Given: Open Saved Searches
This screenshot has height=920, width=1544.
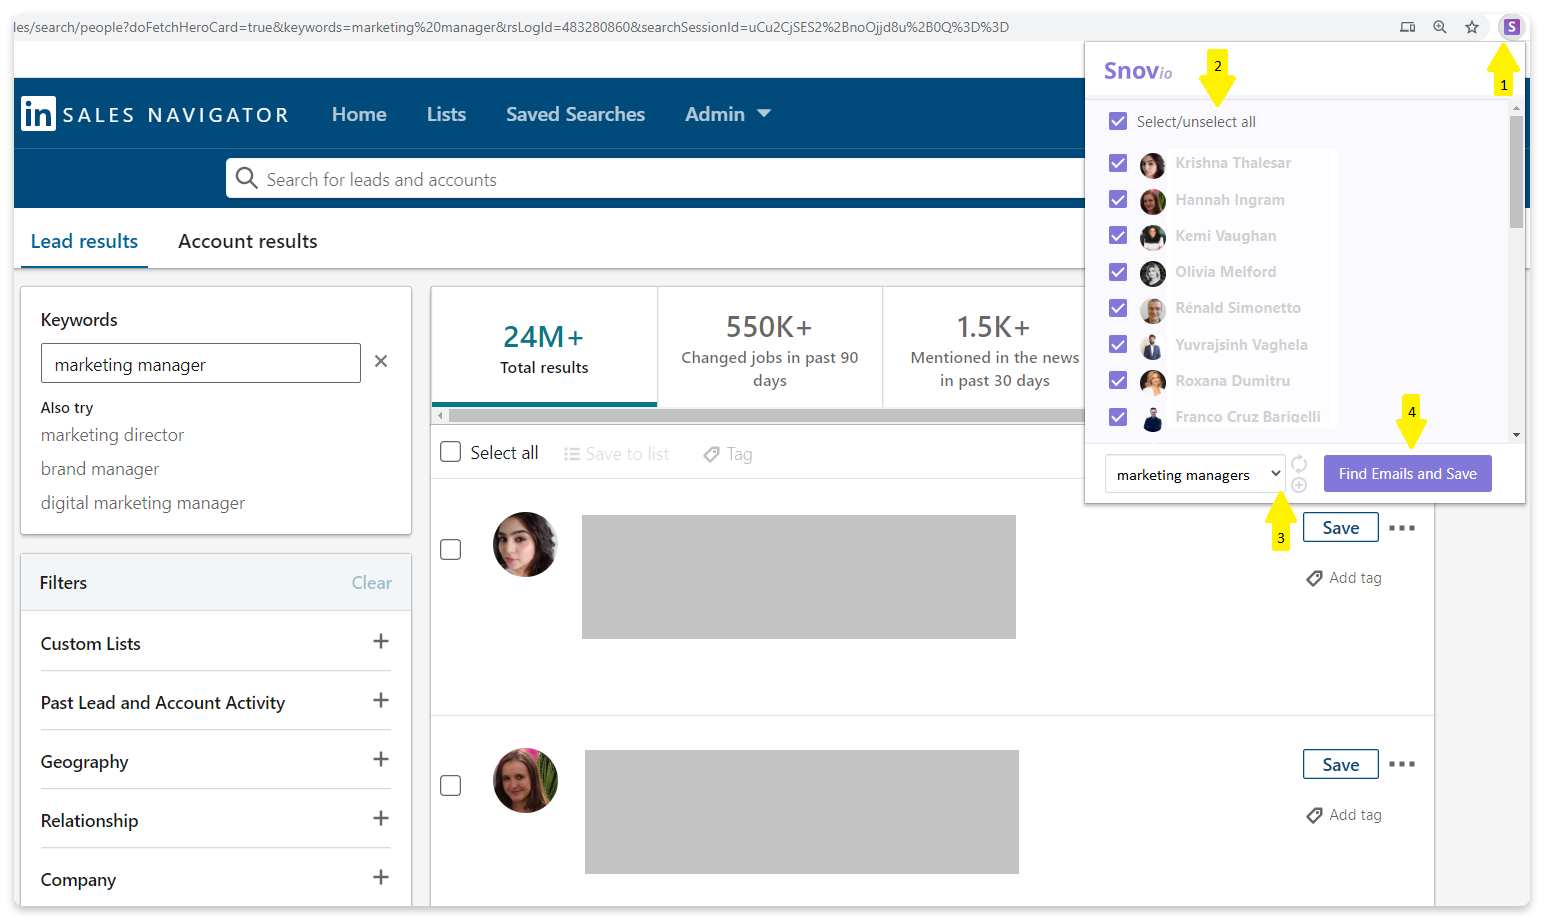Looking at the screenshot, I should click(x=575, y=114).
